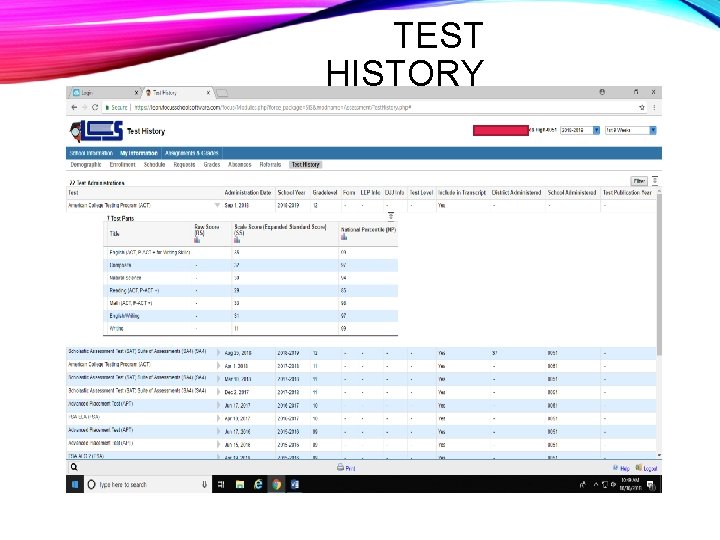
Task: Collapse the ACT Sep test row
Action: pos(217,205)
